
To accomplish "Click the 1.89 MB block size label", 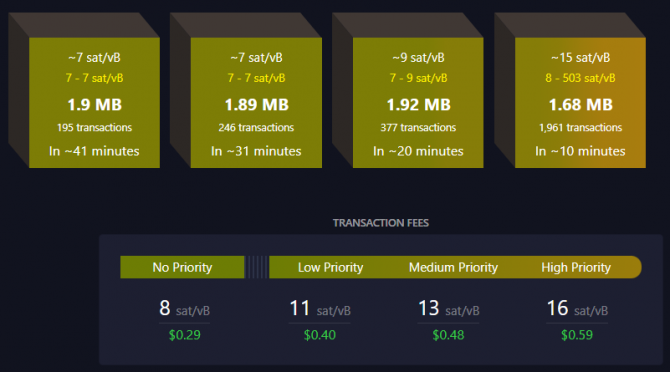I will click(x=256, y=105).
